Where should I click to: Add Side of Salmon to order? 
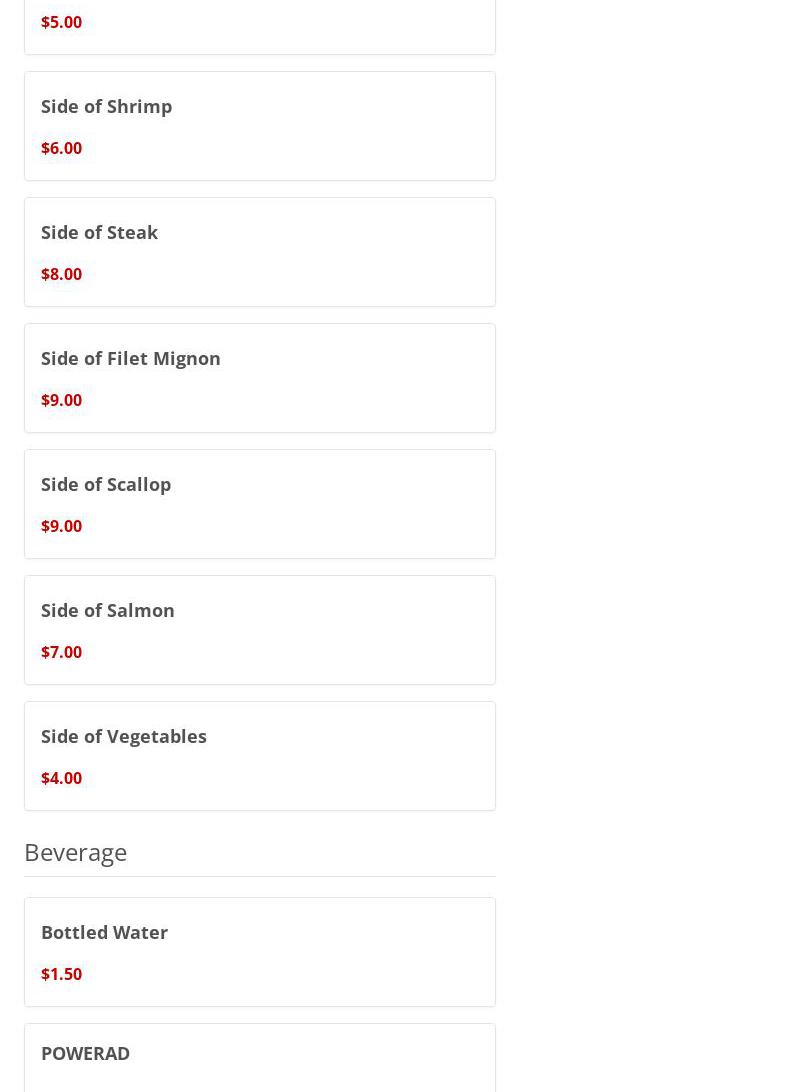(x=260, y=630)
